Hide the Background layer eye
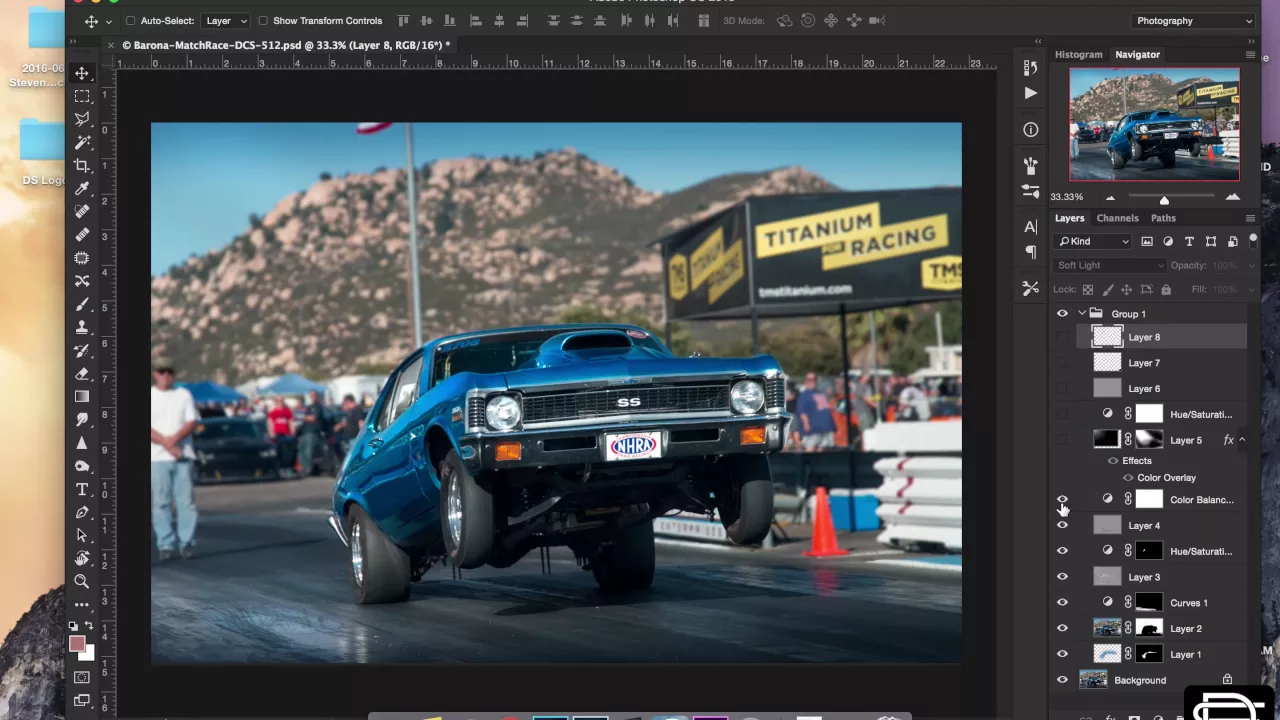Image resolution: width=1280 pixels, height=720 pixels. click(1062, 680)
